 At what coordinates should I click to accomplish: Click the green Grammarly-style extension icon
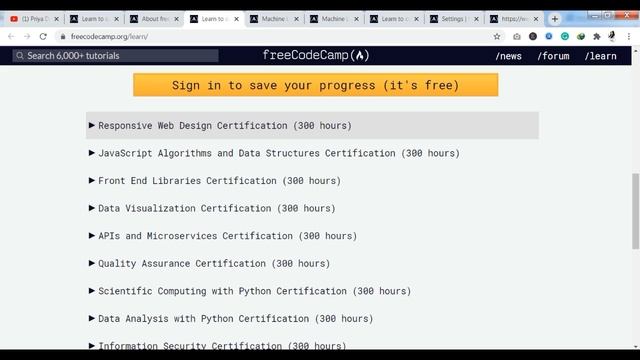coord(564,36)
